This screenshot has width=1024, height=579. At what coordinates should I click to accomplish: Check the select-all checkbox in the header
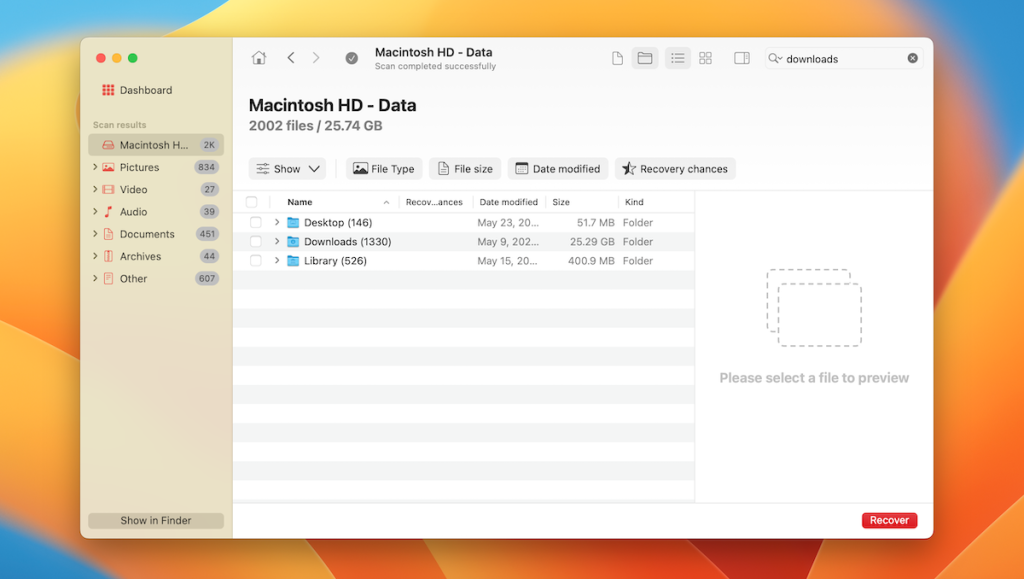252,201
